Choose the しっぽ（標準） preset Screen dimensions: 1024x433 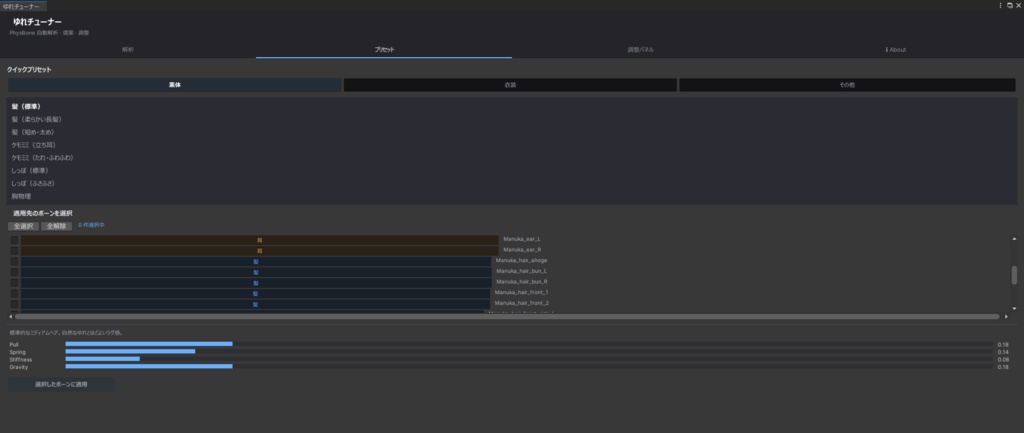pyautogui.click(x=512, y=170)
